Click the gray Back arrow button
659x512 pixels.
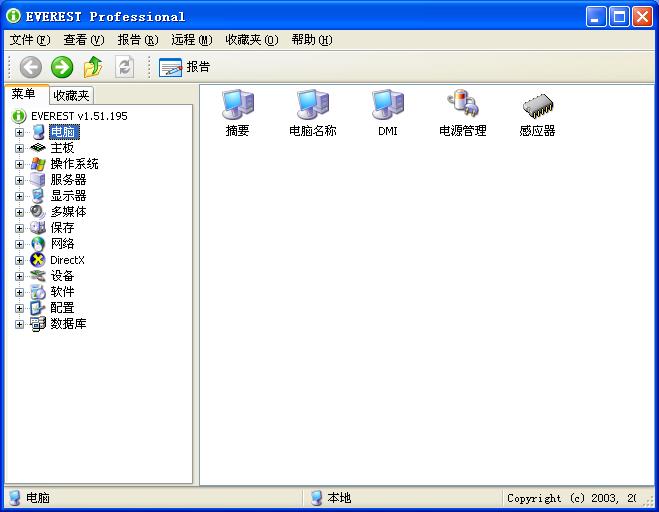pyautogui.click(x=31, y=67)
